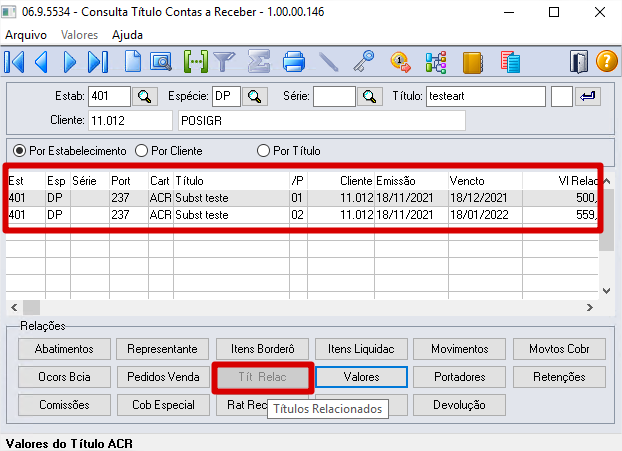The height and width of the screenshot is (451, 622).
Task: Open the Devolução button
Action: [459, 405]
